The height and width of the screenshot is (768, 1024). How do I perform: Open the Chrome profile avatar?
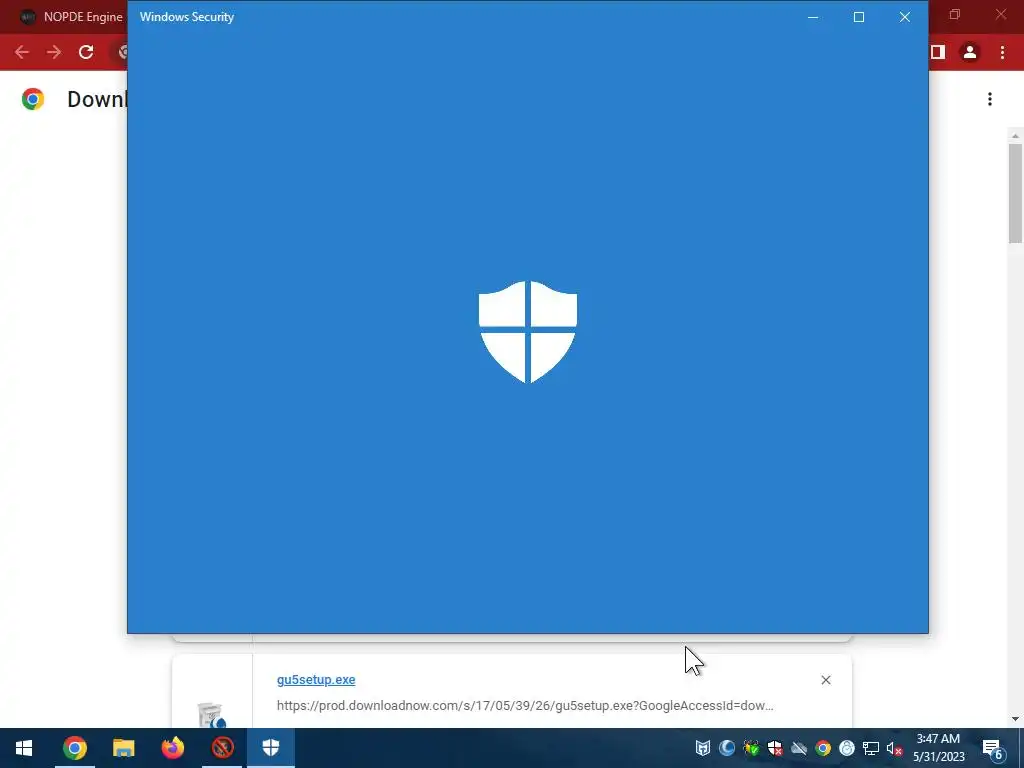coord(970,52)
